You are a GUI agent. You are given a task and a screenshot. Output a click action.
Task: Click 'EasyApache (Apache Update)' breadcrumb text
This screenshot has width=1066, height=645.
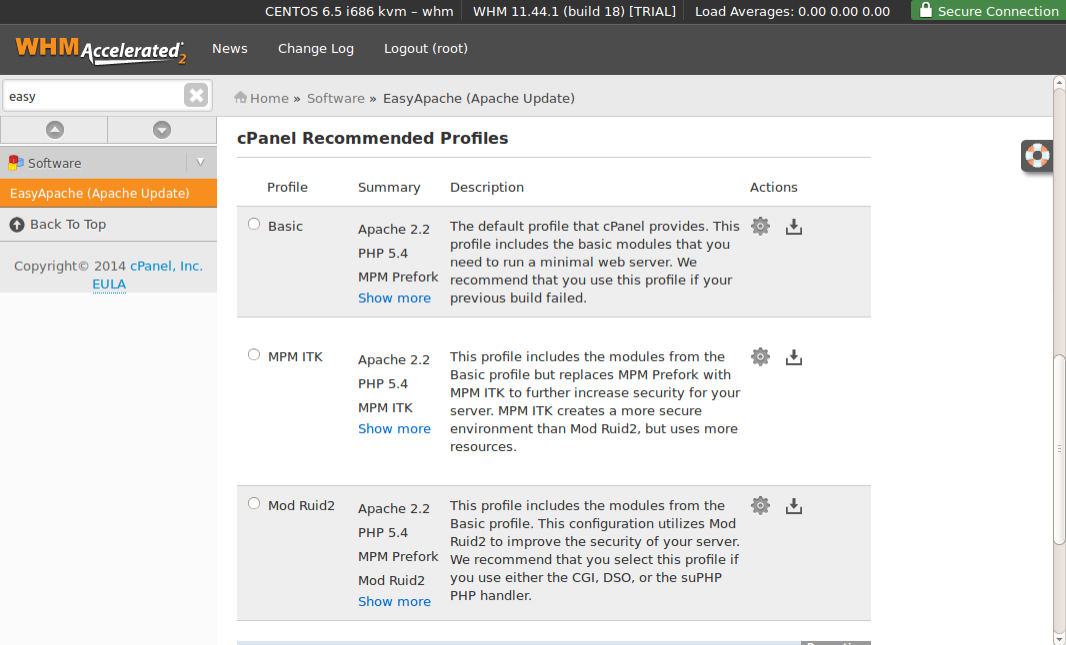[x=479, y=99]
